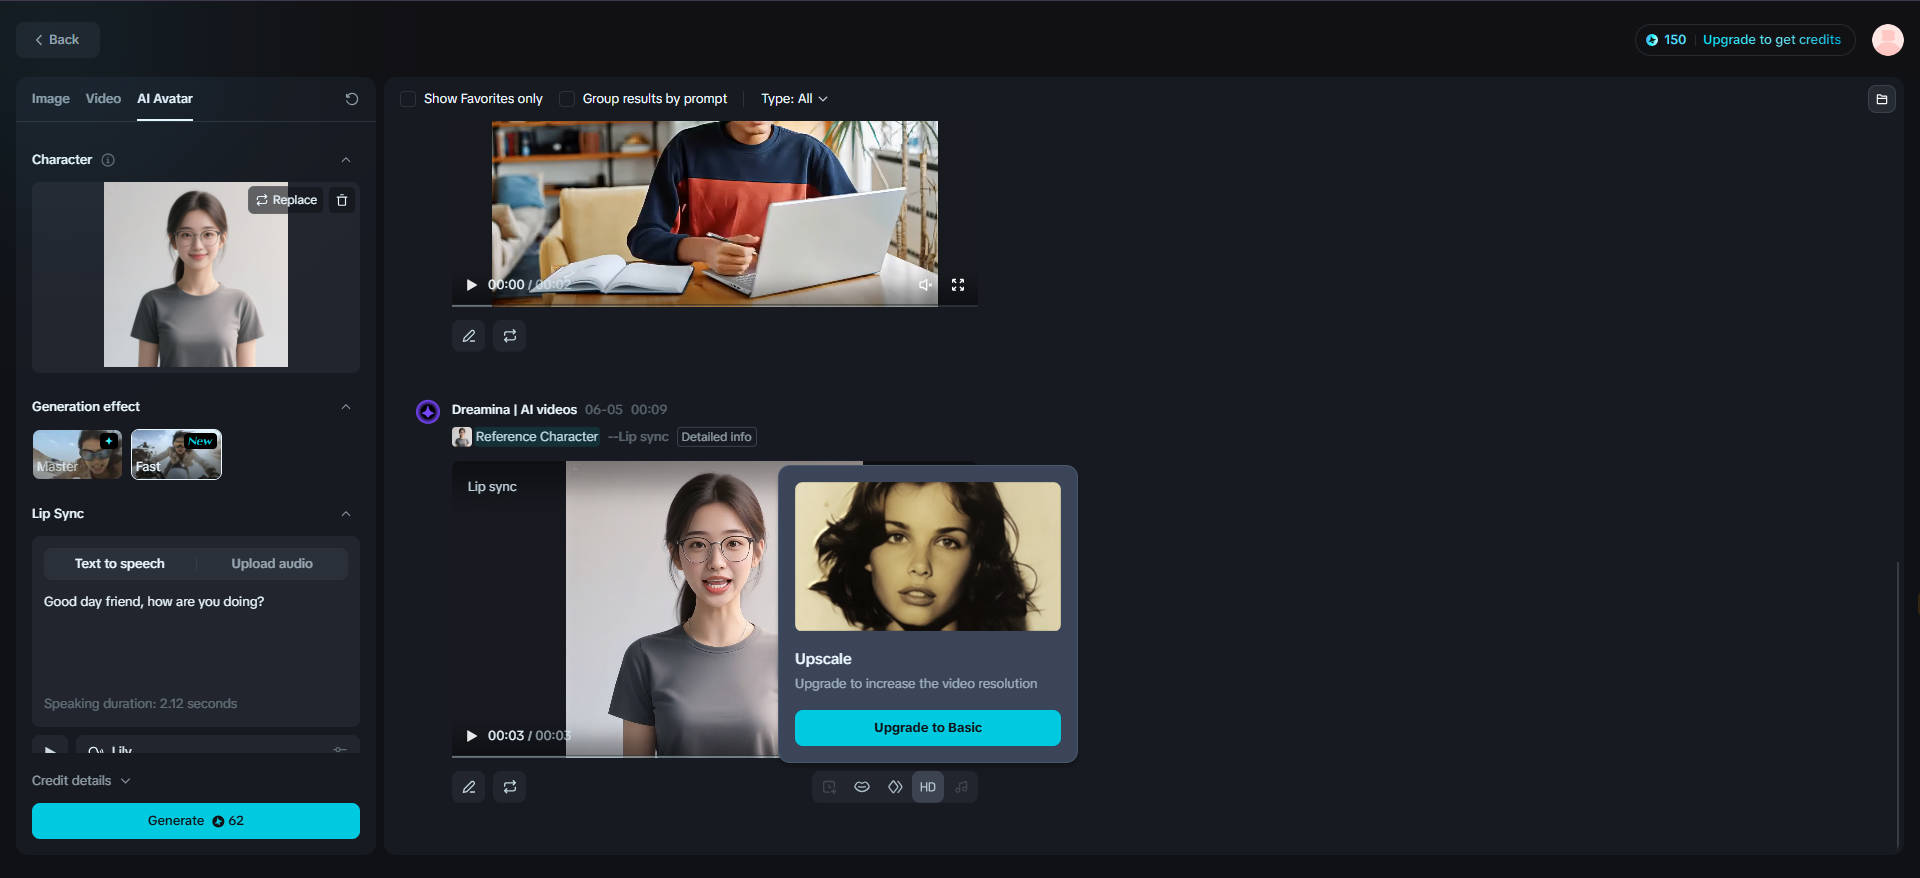The image size is (1920, 878).
Task: Select Text to speech option
Action: pos(120,564)
